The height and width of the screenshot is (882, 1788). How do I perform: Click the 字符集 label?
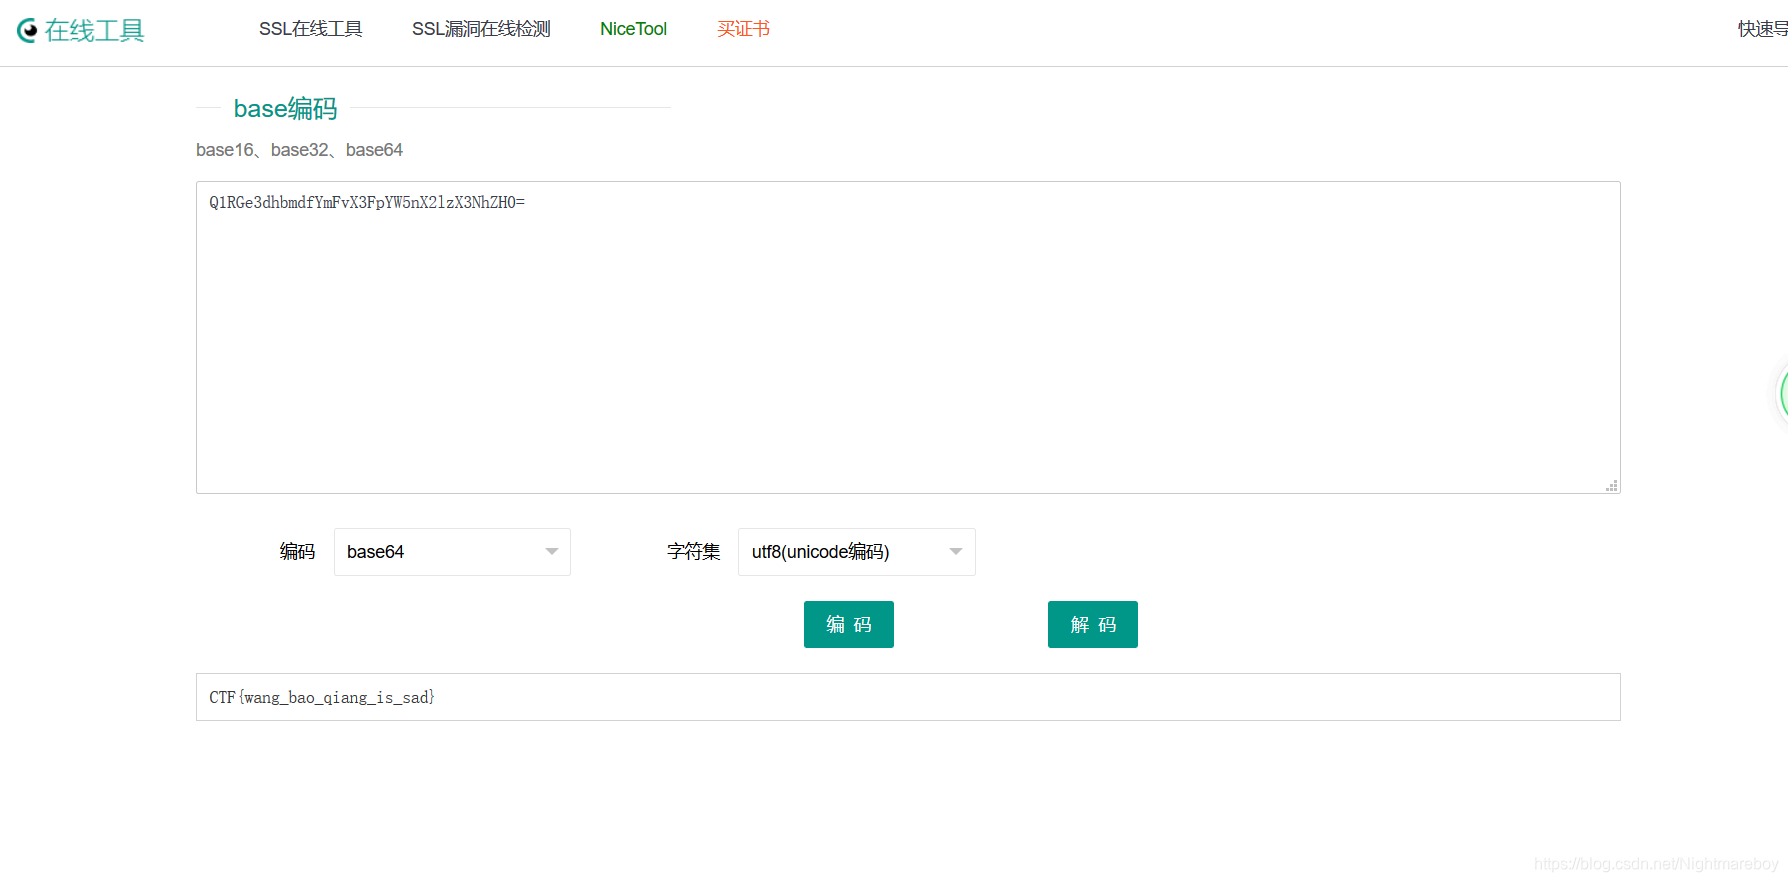coord(693,552)
